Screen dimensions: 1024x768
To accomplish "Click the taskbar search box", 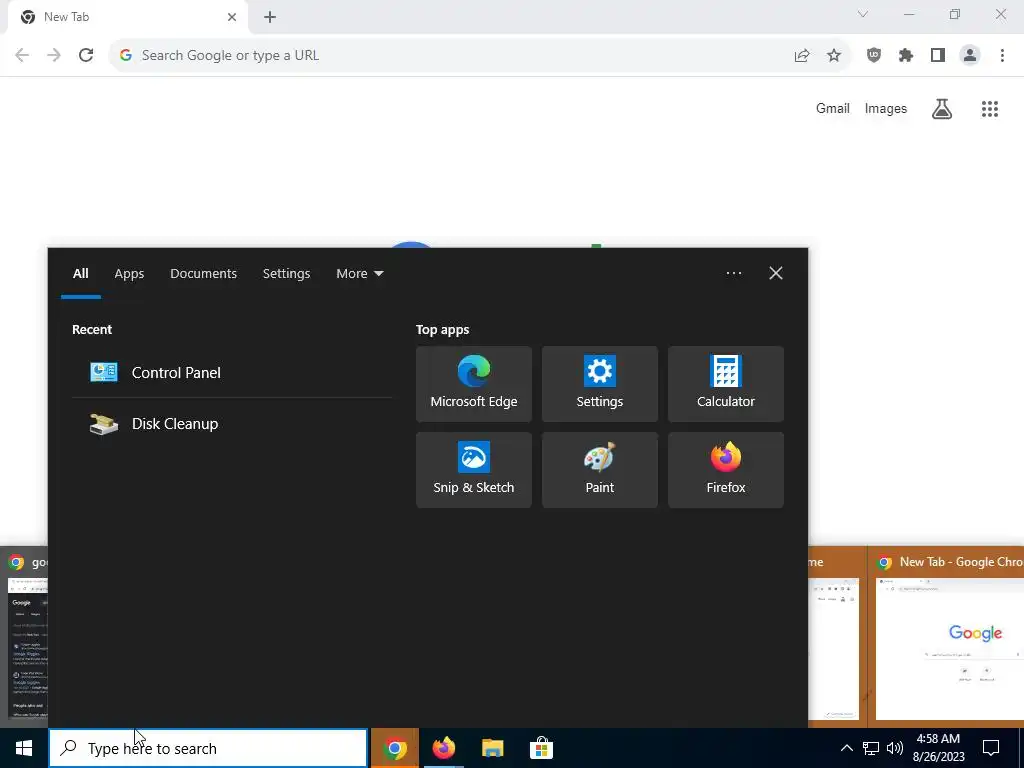I will pyautogui.click(x=208, y=748).
